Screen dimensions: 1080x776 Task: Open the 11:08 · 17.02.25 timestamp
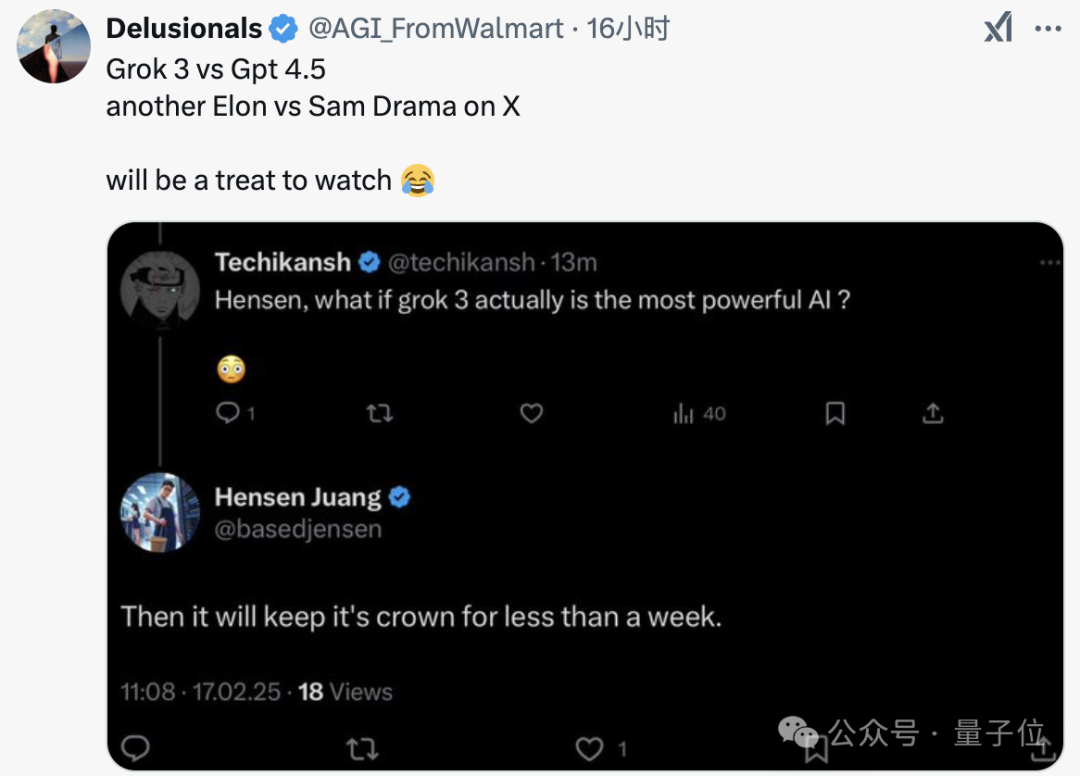(200, 691)
